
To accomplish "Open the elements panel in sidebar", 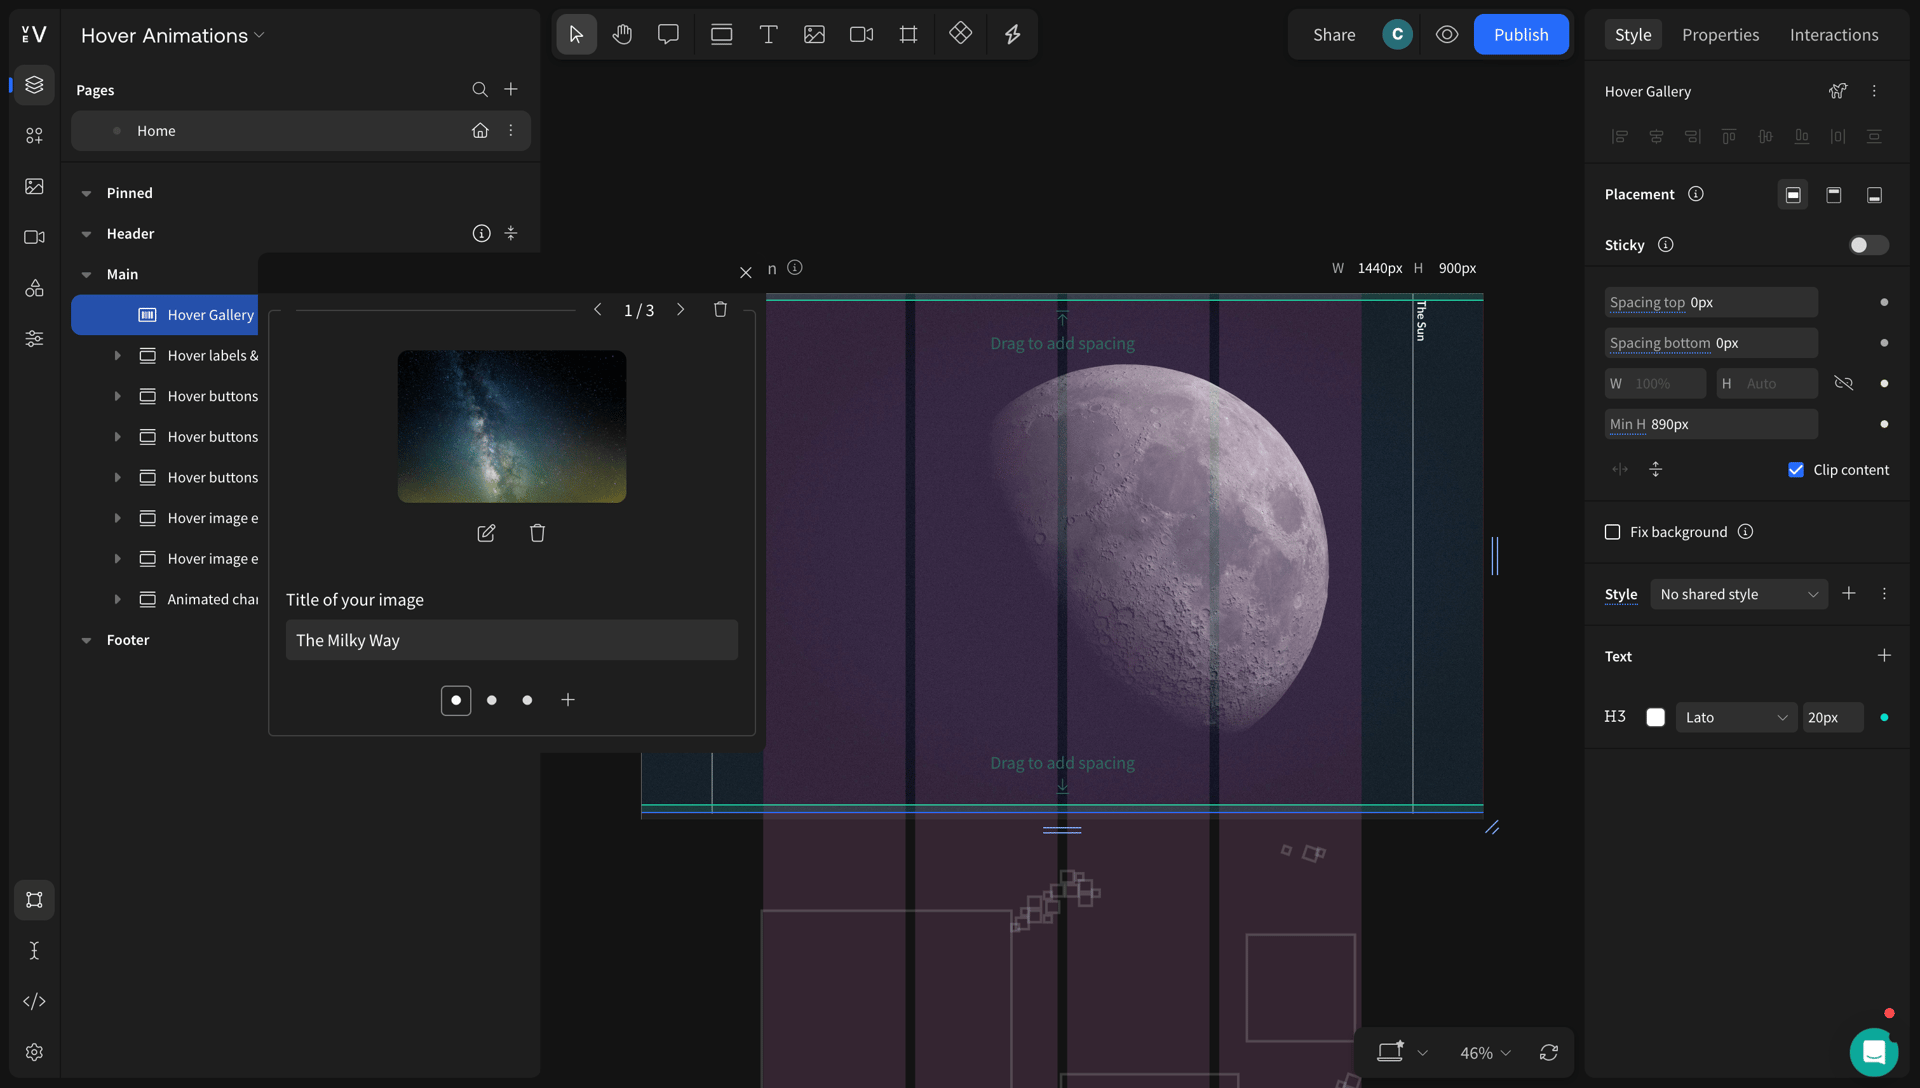I will pyautogui.click(x=34, y=135).
